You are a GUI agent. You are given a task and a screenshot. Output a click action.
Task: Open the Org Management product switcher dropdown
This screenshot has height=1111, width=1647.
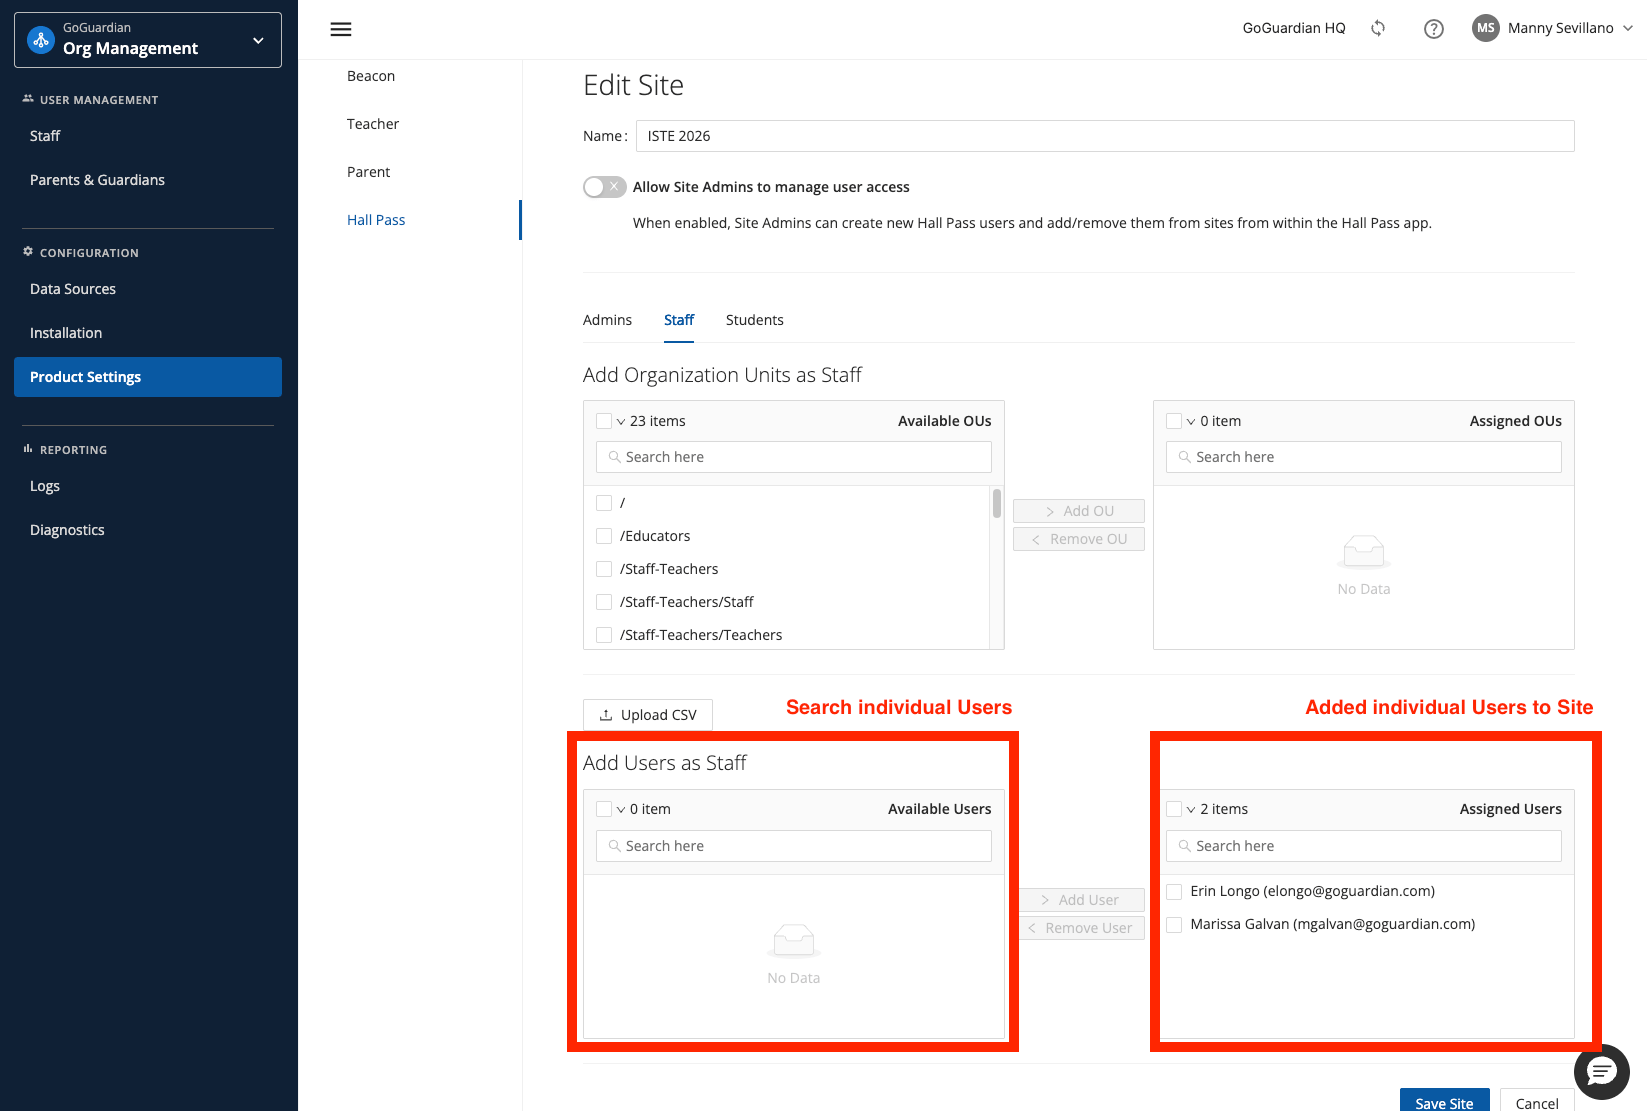click(148, 40)
